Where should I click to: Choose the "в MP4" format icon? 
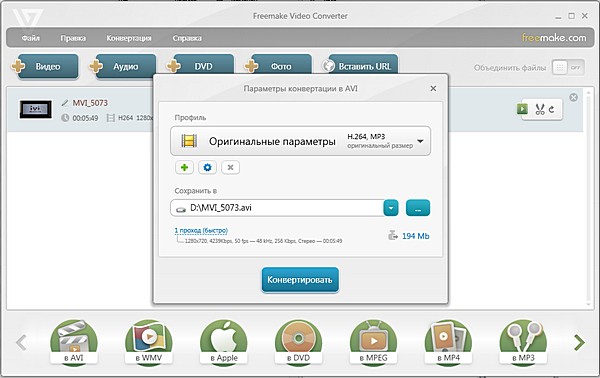[448, 342]
